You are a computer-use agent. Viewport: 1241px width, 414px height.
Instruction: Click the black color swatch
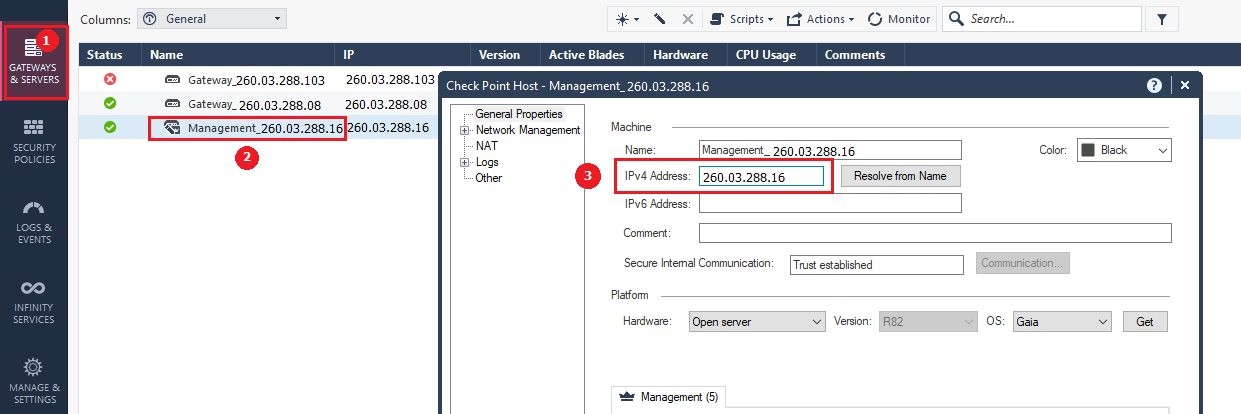[x=1088, y=150]
